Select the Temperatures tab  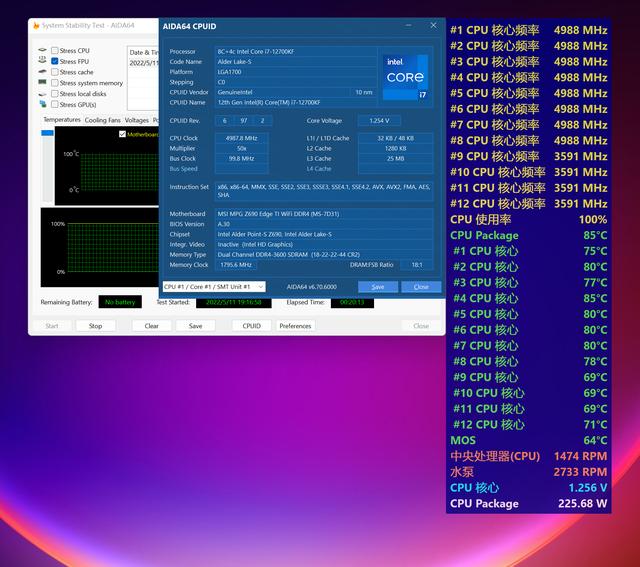(61, 120)
